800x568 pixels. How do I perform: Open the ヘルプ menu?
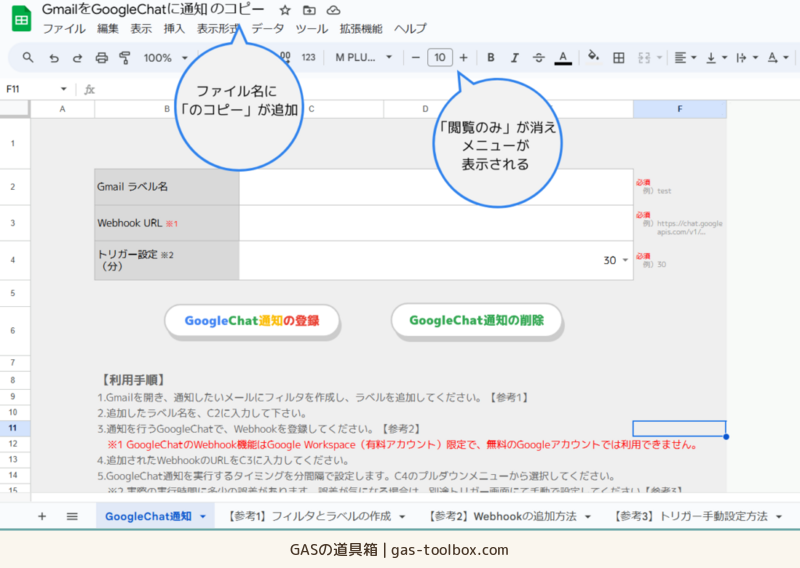pos(410,29)
